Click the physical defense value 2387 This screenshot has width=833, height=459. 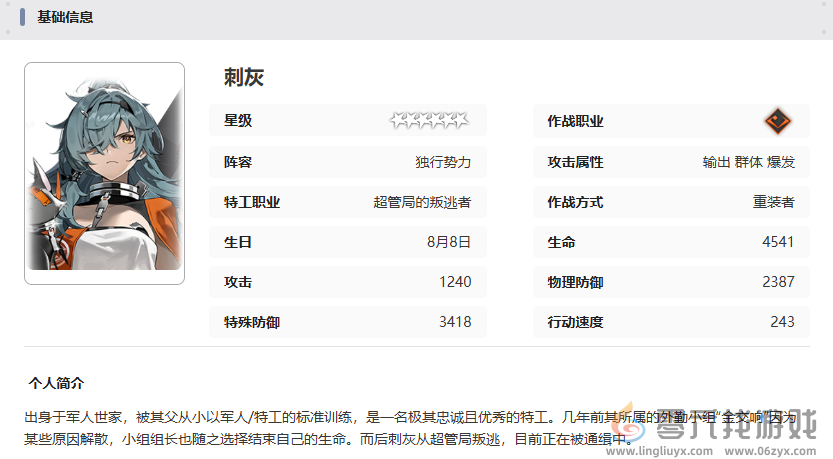(x=778, y=282)
